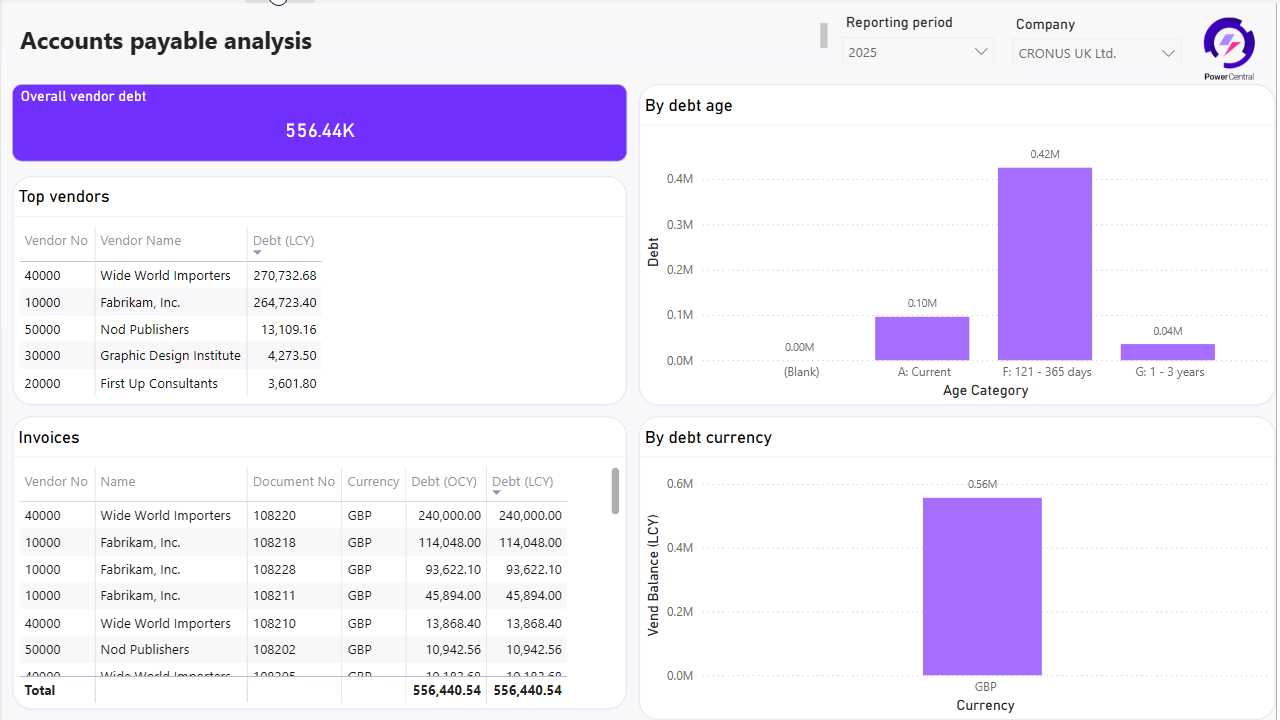The width and height of the screenshot is (1280, 720).
Task: Click the Power Central logo icon
Action: (x=1229, y=48)
